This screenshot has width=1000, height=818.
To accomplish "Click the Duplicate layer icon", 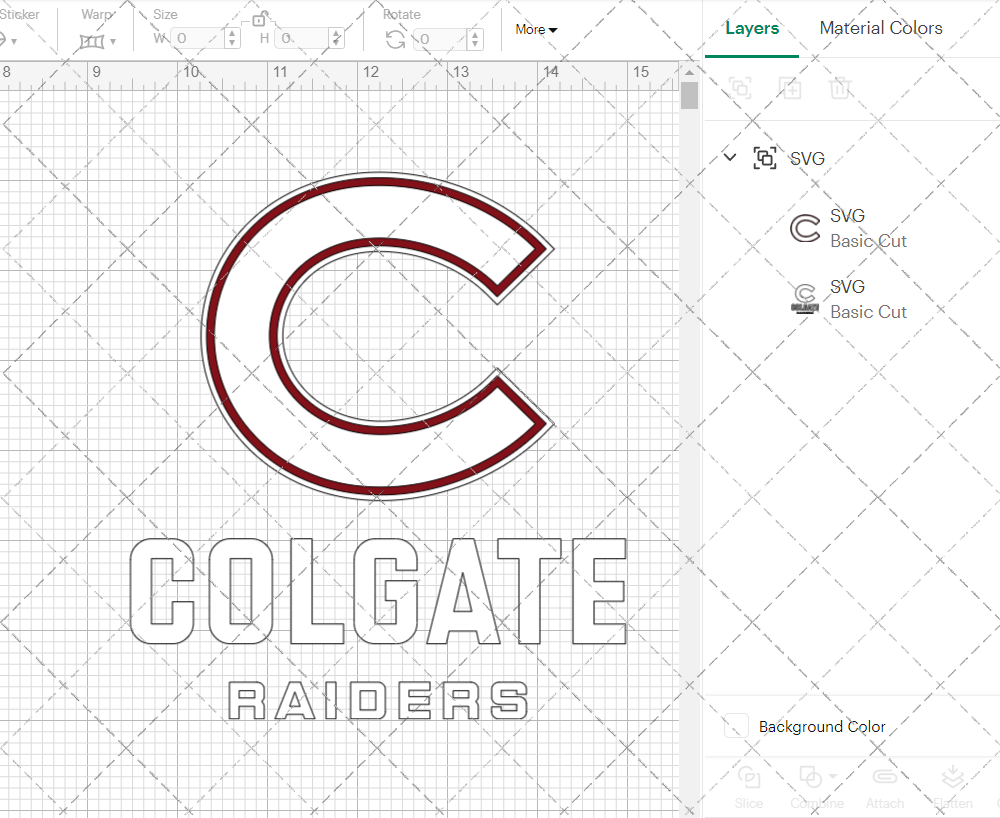I will [x=790, y=88].
